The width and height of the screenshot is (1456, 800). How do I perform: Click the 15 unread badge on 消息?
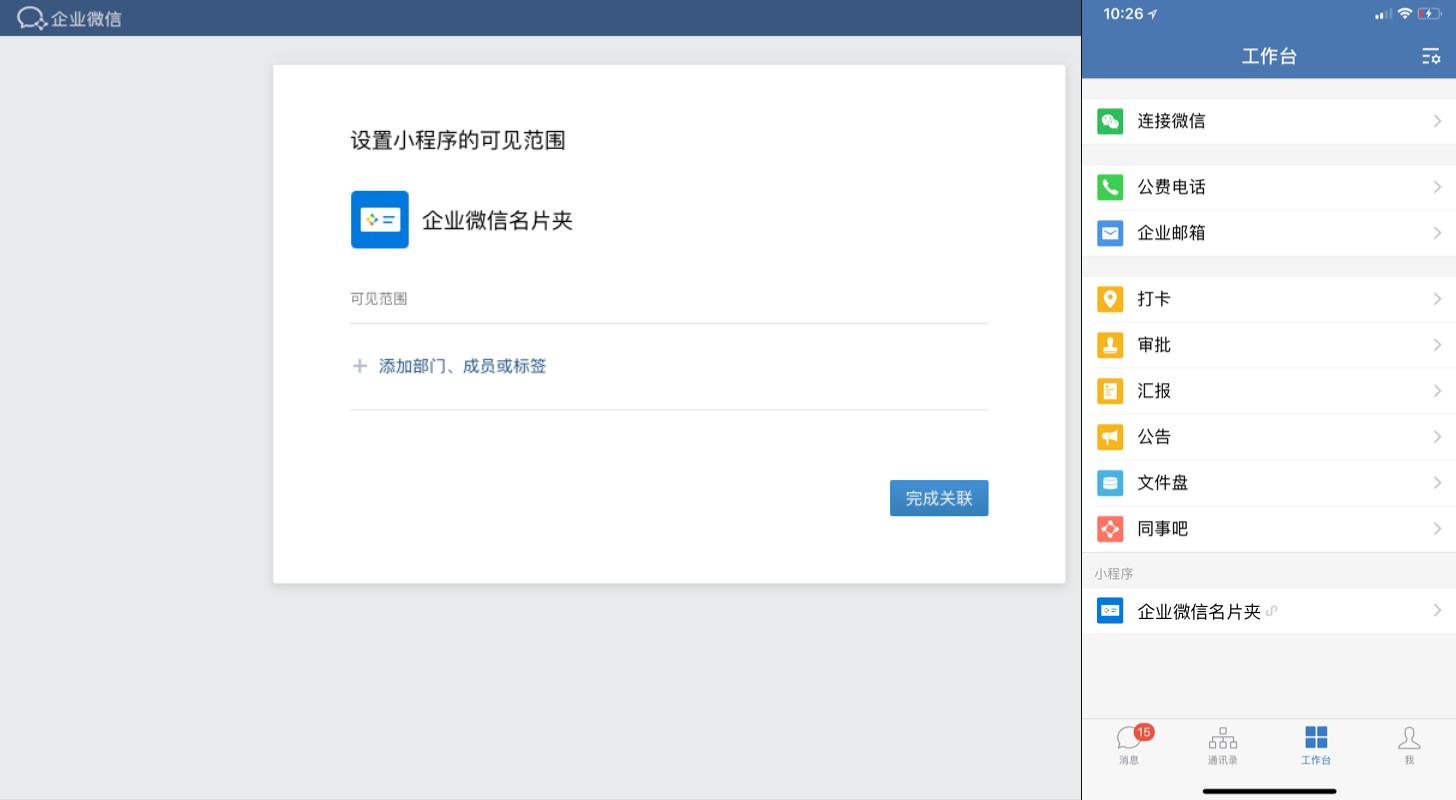tap(1144, 732)
